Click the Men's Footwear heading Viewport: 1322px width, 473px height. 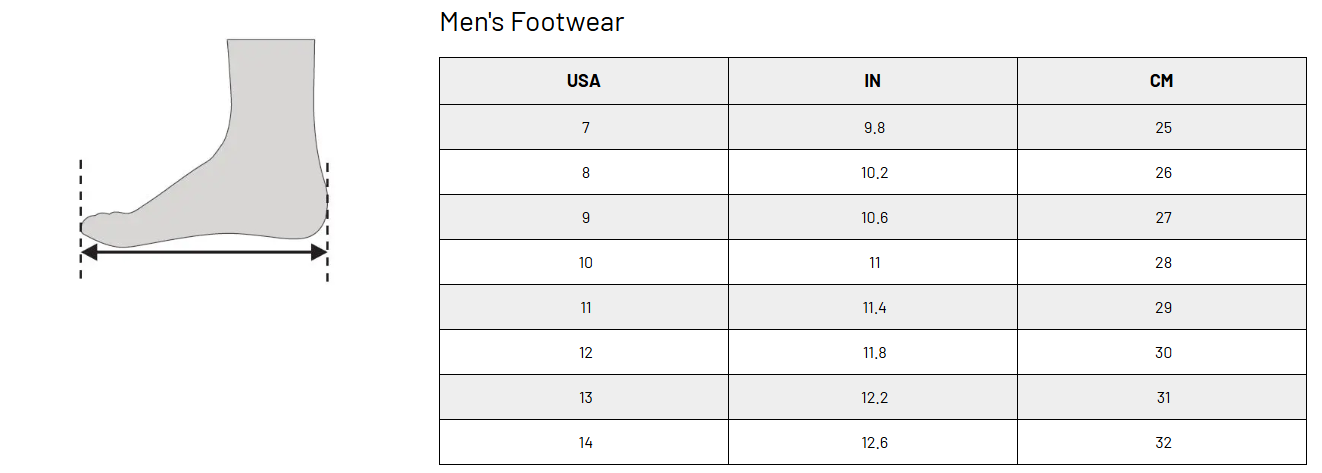[531, 22]
